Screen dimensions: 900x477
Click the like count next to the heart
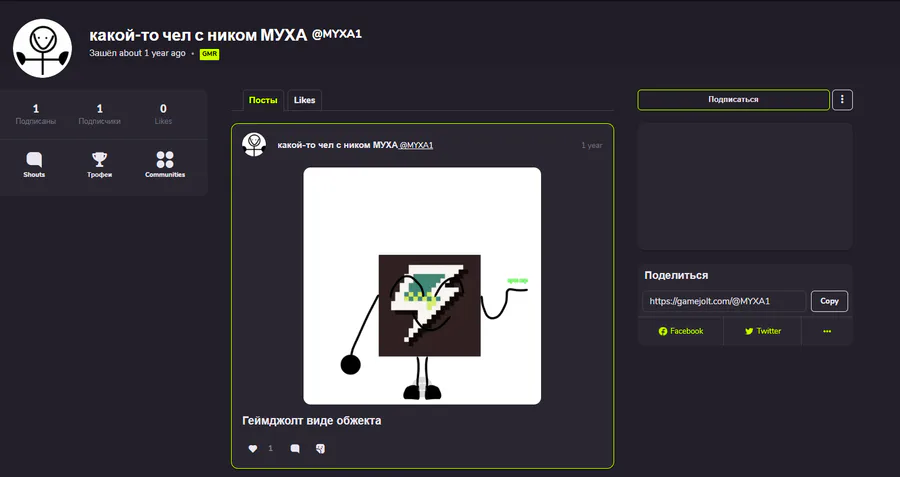click(270, 449)
